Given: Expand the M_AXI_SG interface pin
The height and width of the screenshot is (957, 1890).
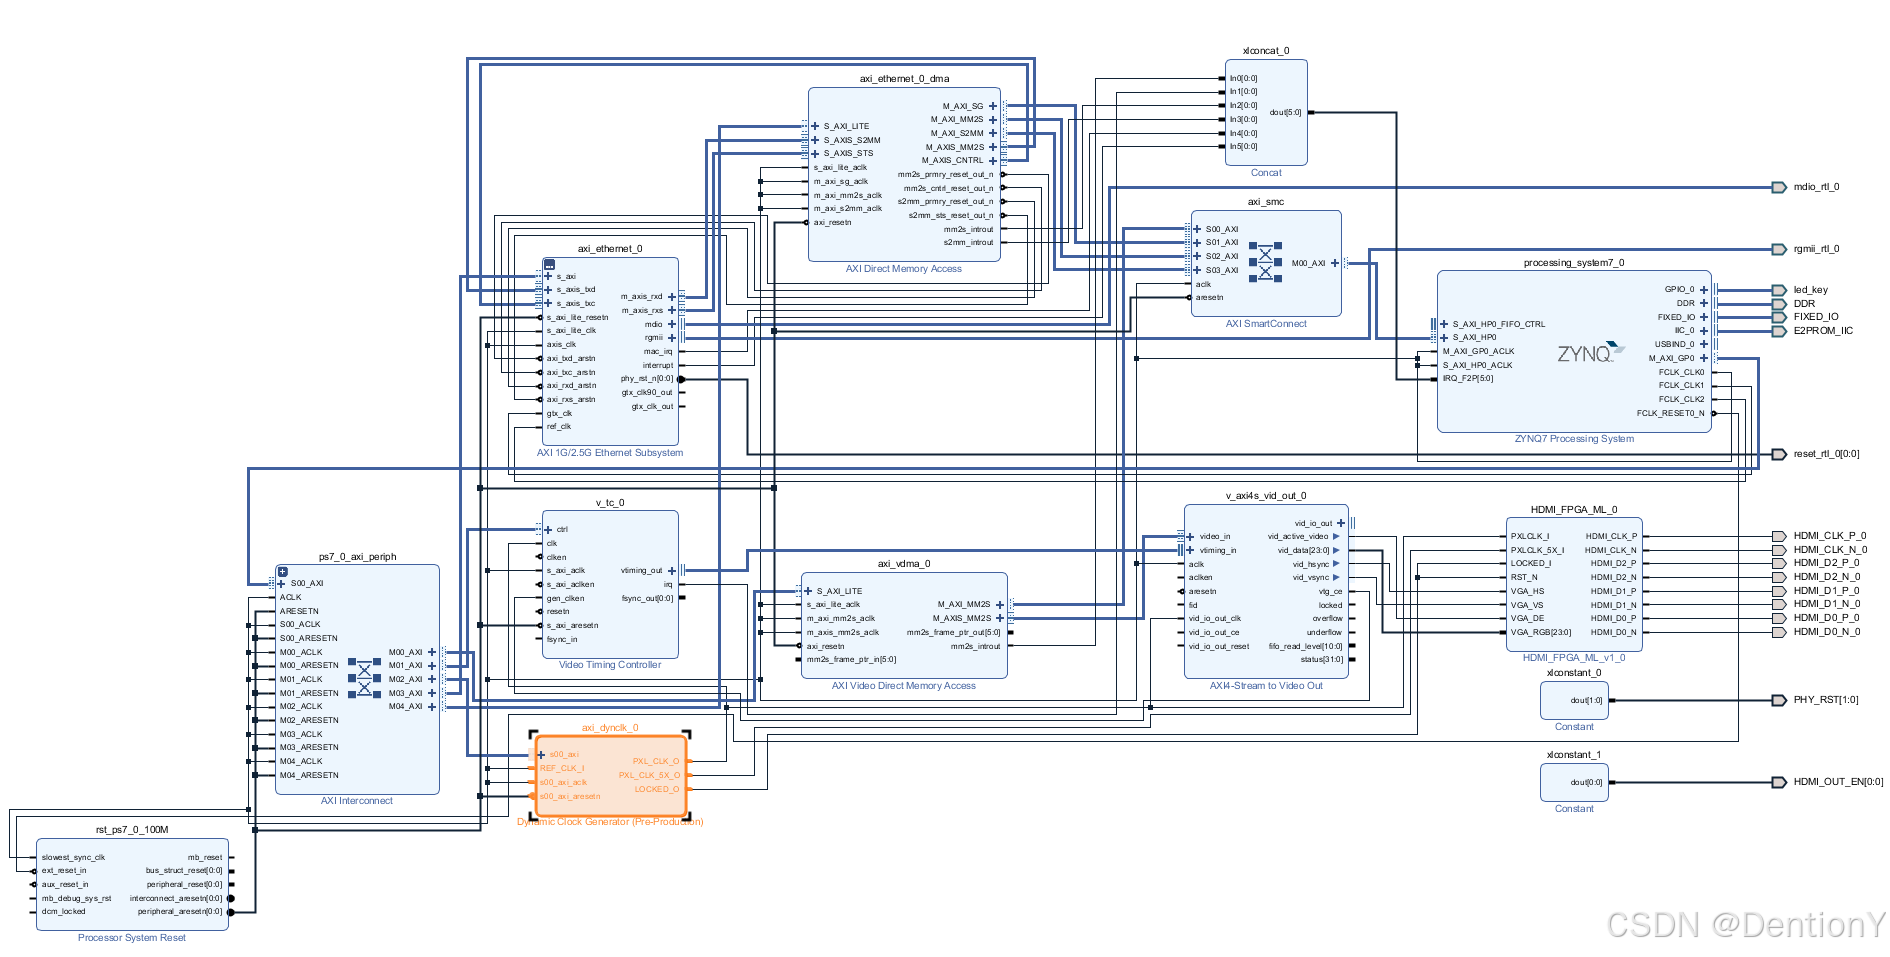Looking at the screenshot, I should 993,106.
